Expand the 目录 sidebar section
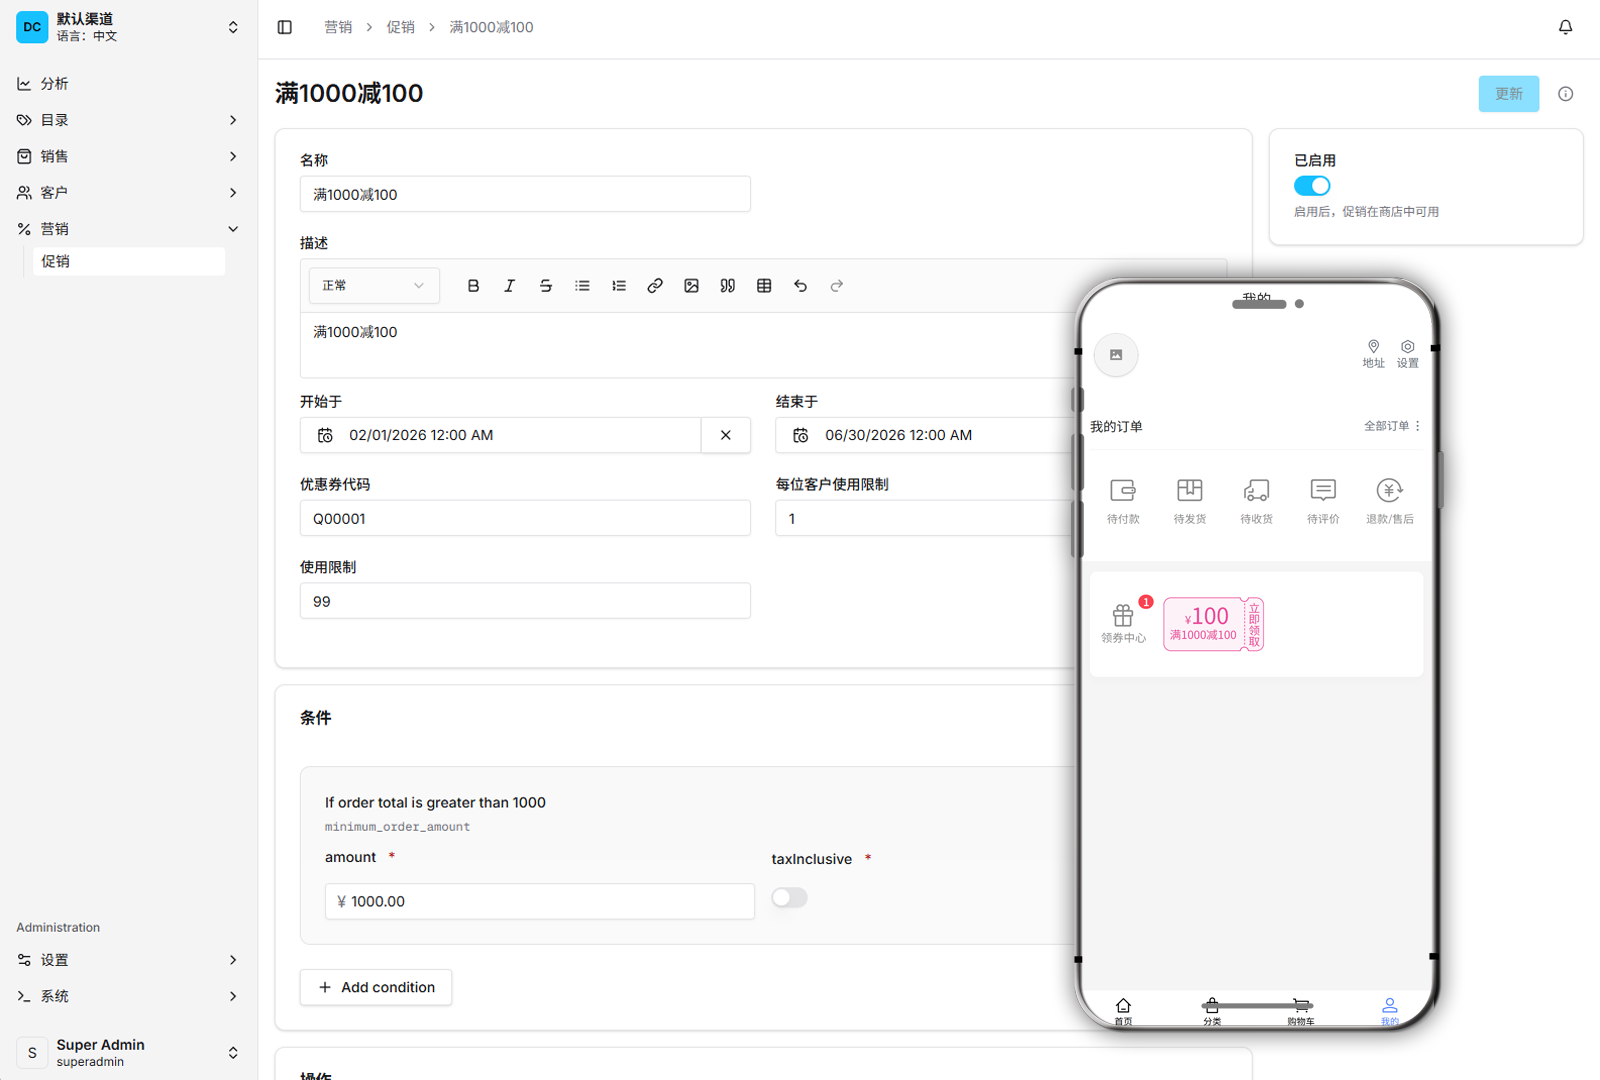 [128, 120]
